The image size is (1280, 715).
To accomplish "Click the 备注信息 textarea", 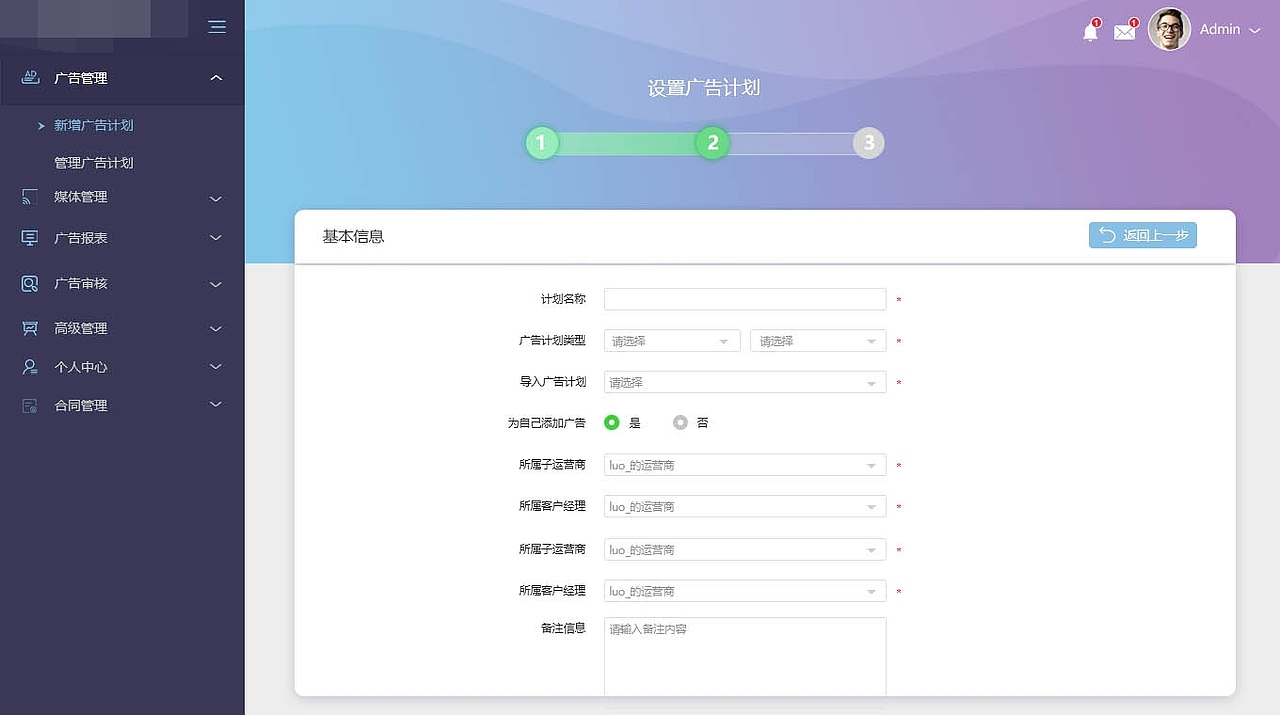I will (745, 656).
